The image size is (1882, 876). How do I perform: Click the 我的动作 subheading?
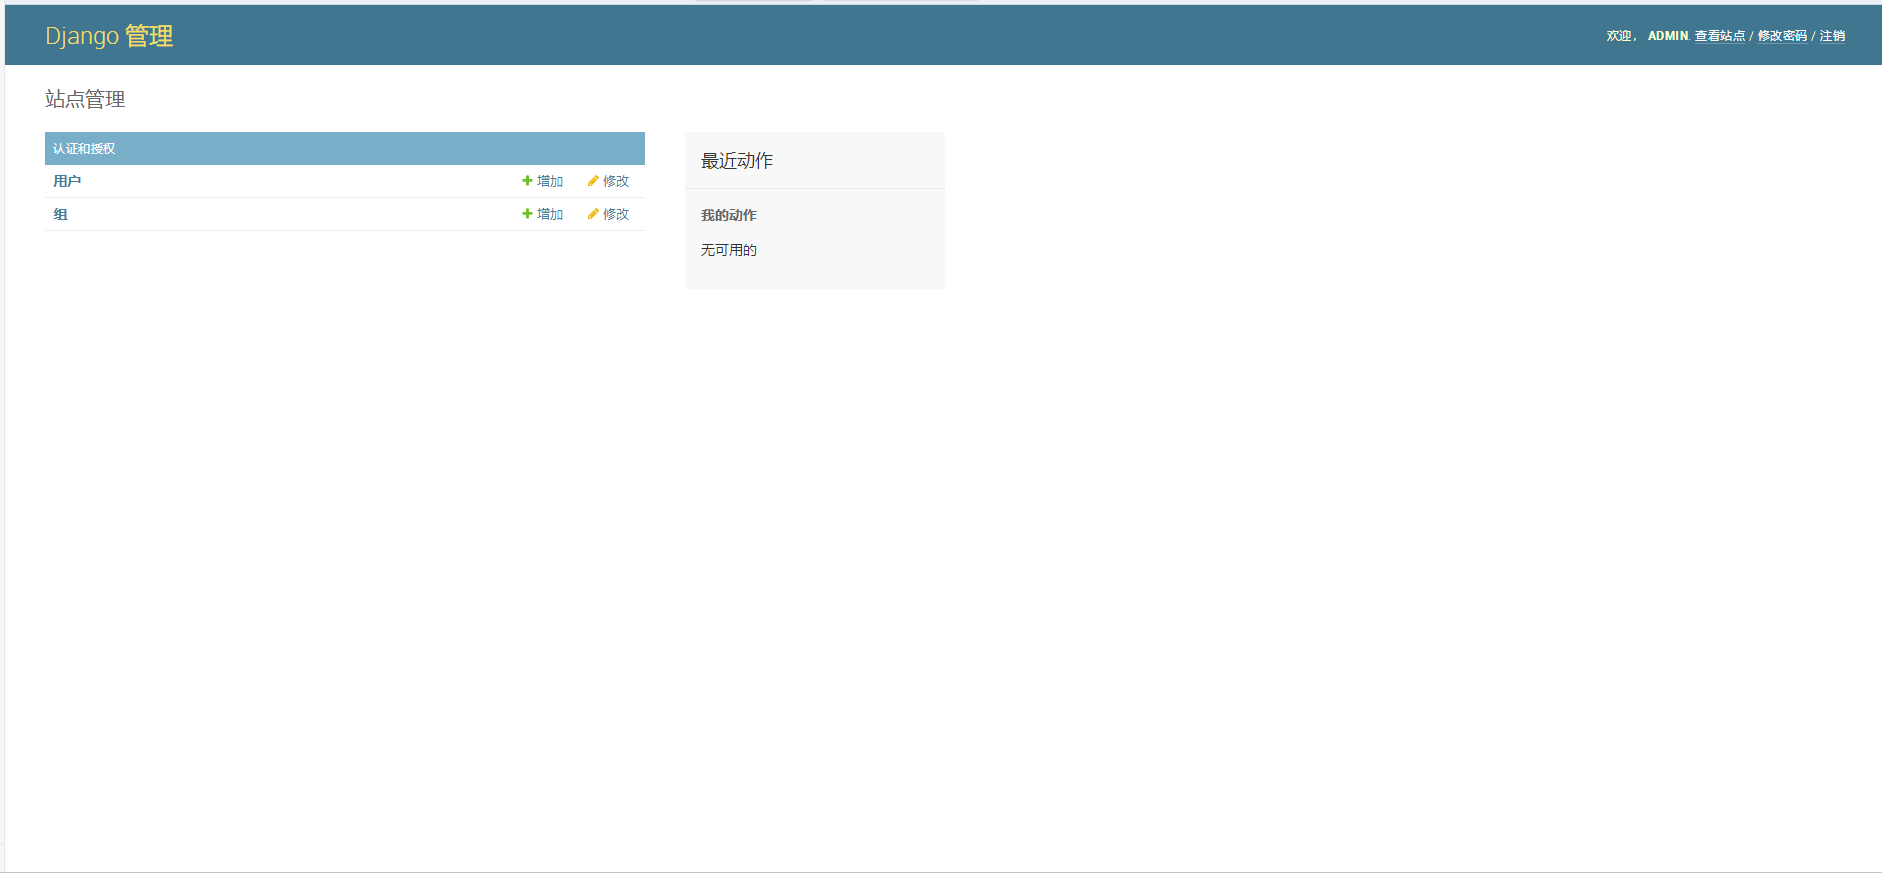click(729, 215)
